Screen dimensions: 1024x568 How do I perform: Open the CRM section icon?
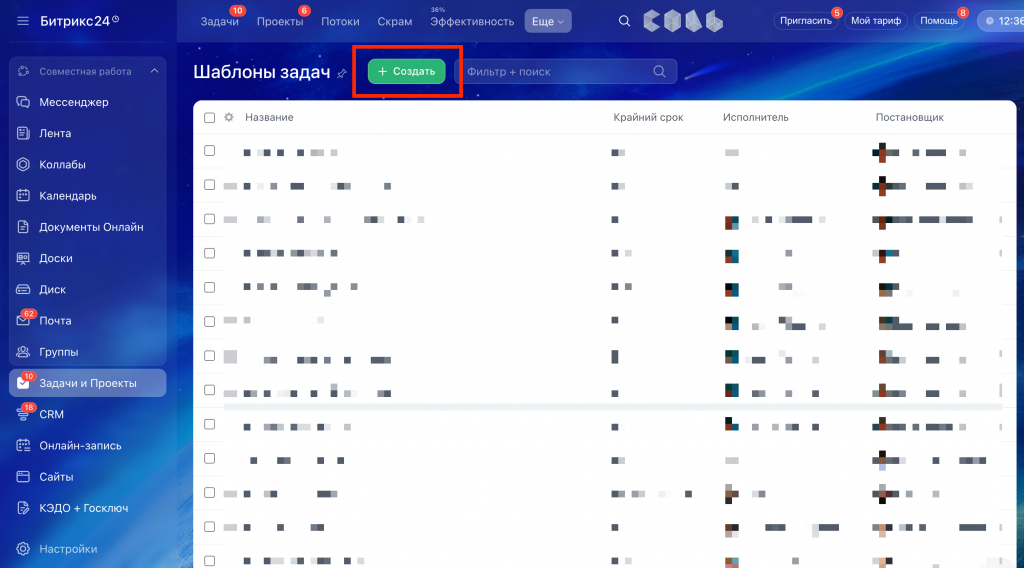click(23, 414)
